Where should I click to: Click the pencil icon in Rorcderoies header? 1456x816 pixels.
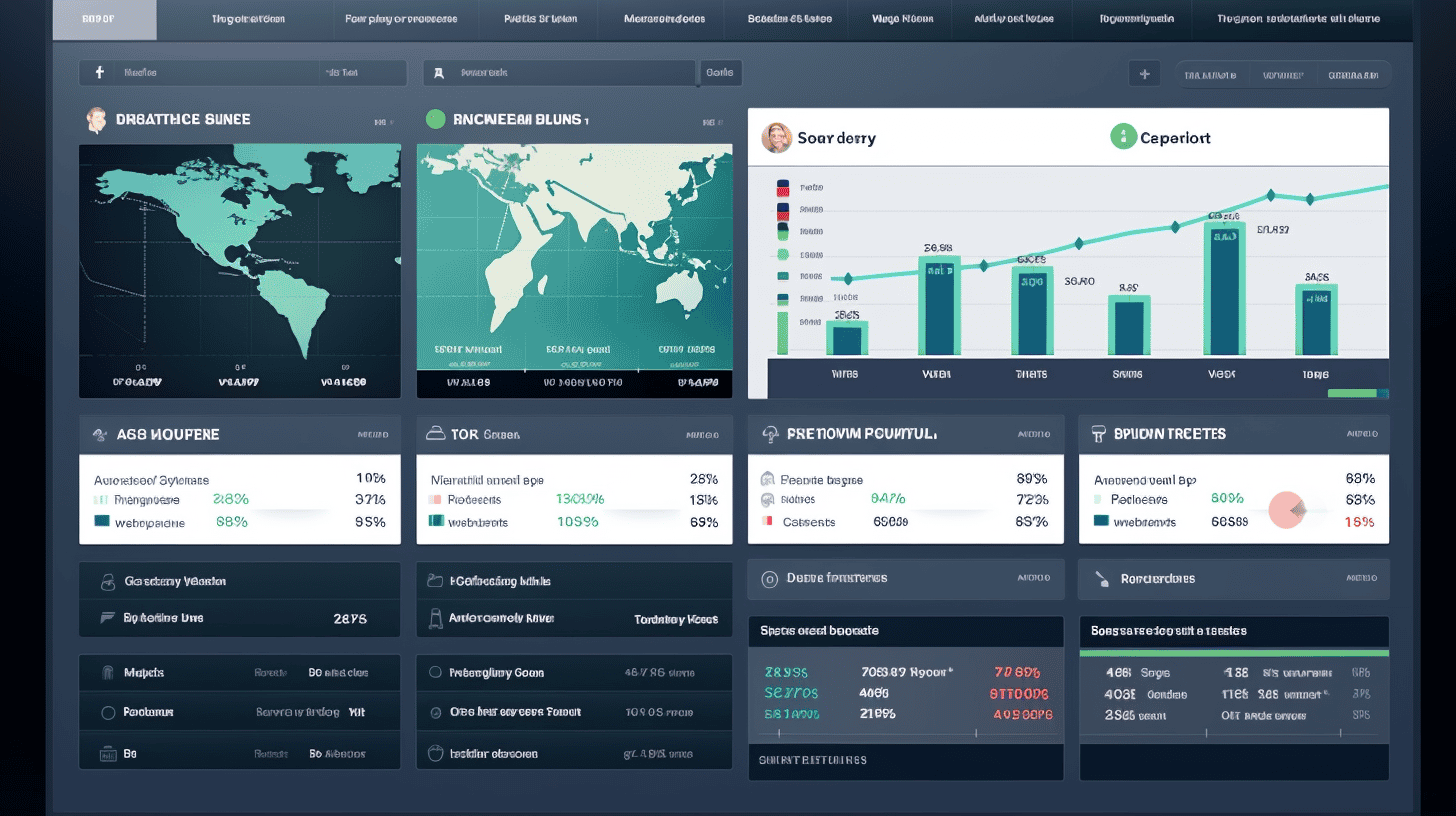1102,578
